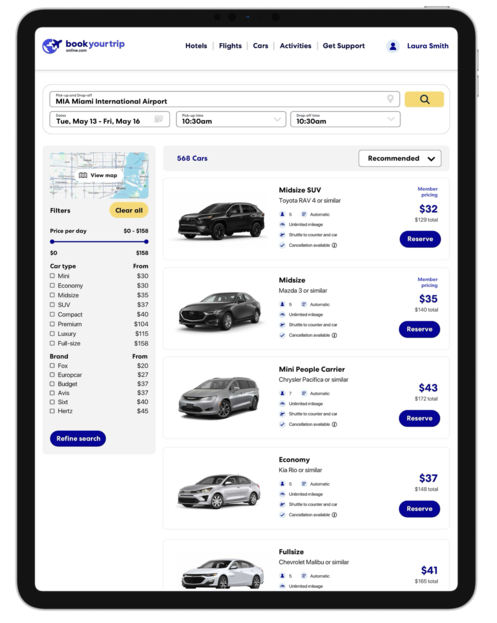The width and height of the screenshot is (497, 623).
Task: Click the Kia Rio car image
Action: (x=219, y=491)
